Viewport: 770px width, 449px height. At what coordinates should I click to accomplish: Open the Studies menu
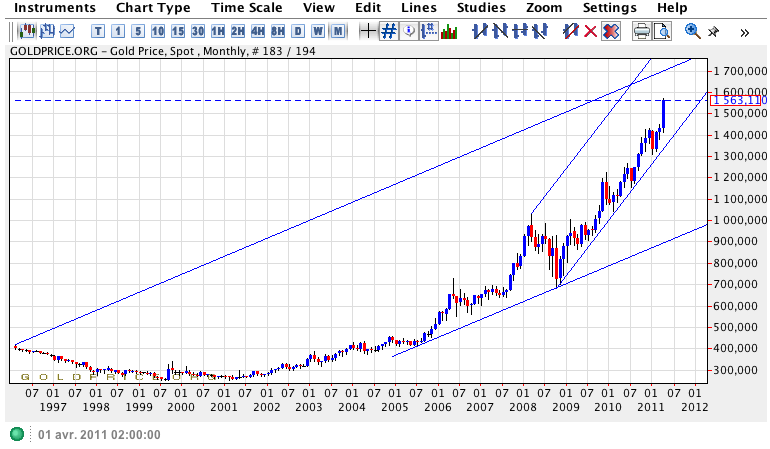pos(481,8)
